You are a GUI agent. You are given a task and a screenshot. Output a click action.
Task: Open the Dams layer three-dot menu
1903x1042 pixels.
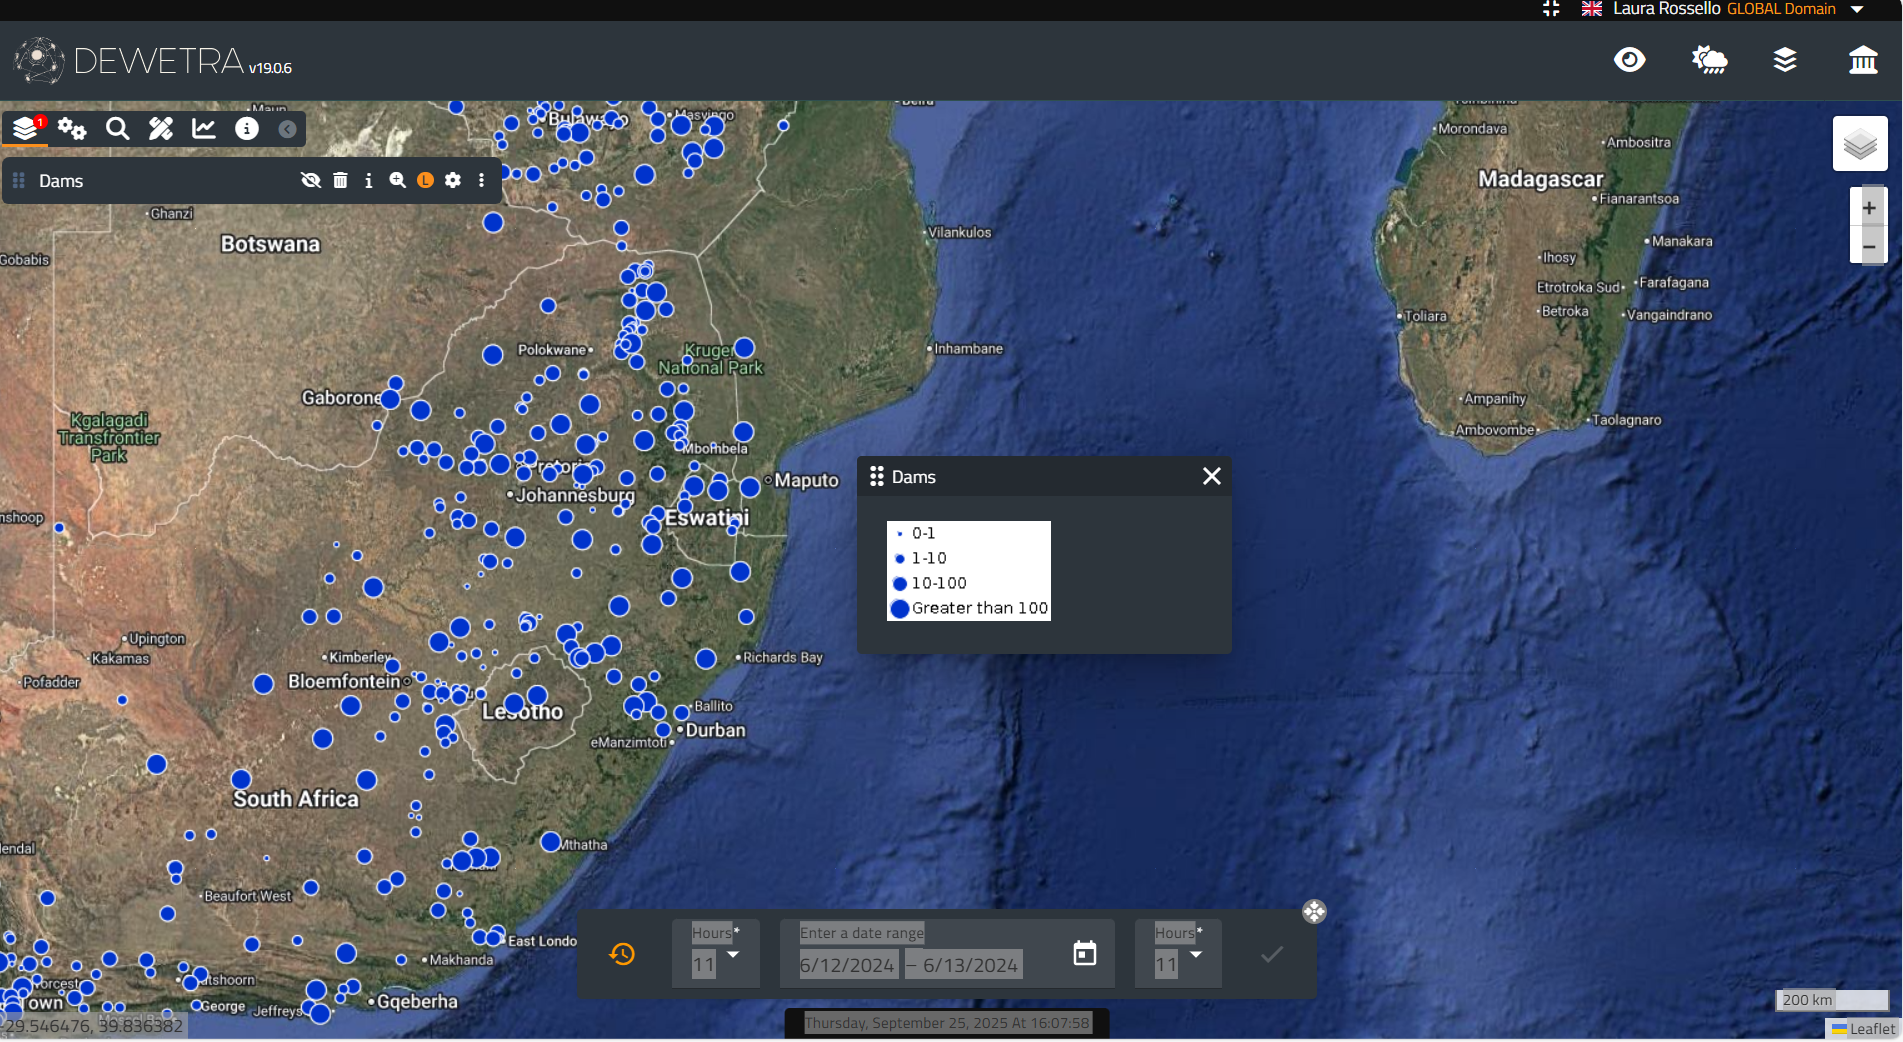click(481, 180)
